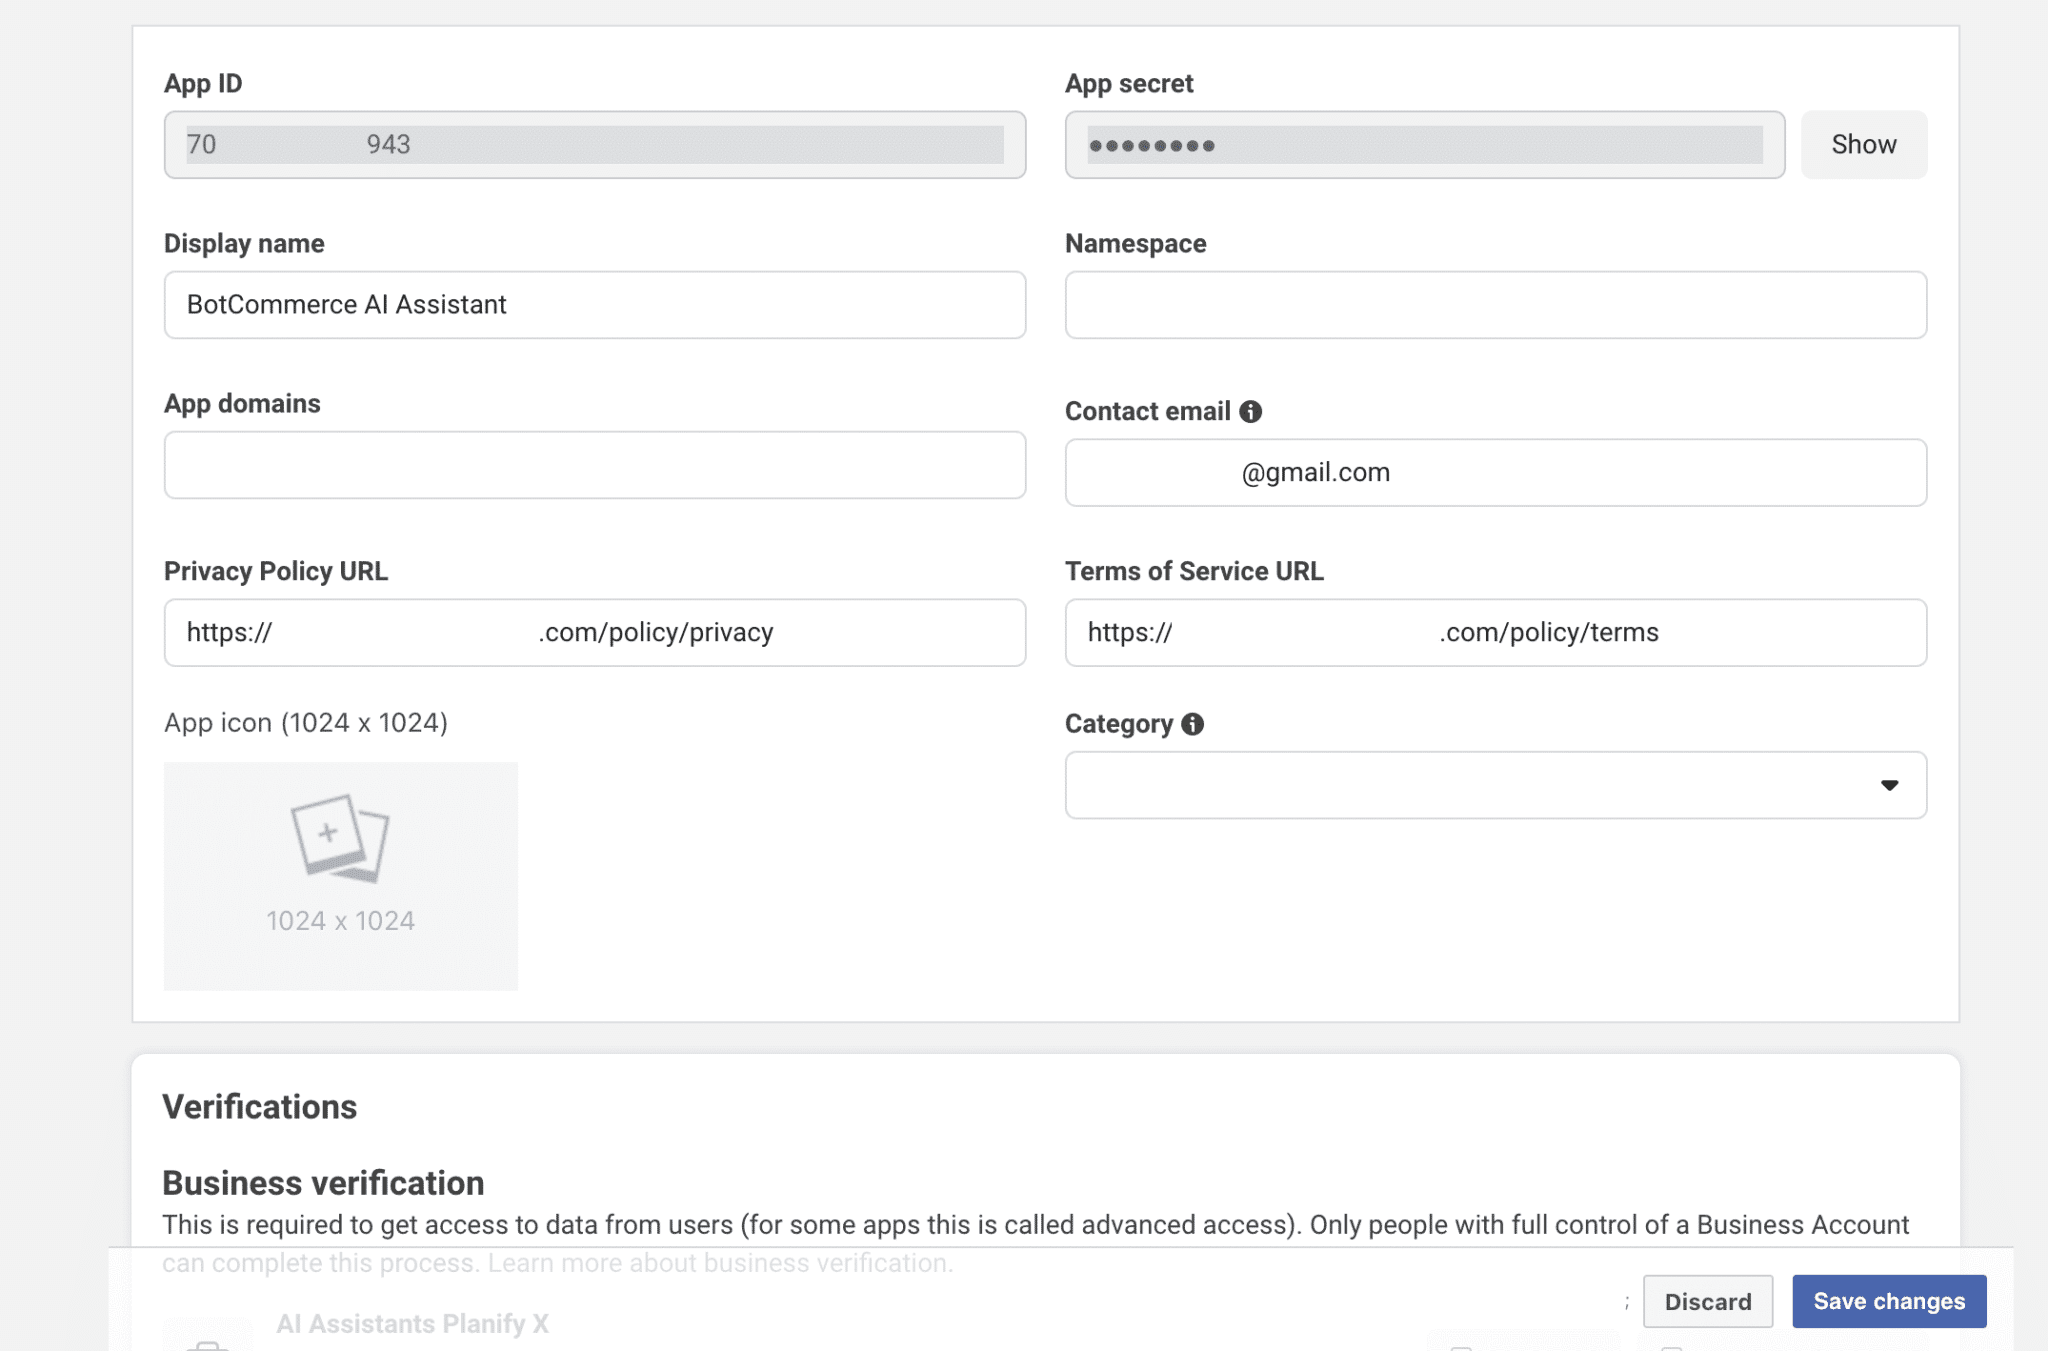Open the Category dropdown
Screen dimensions: 2048x1351
coord(1495,785)
